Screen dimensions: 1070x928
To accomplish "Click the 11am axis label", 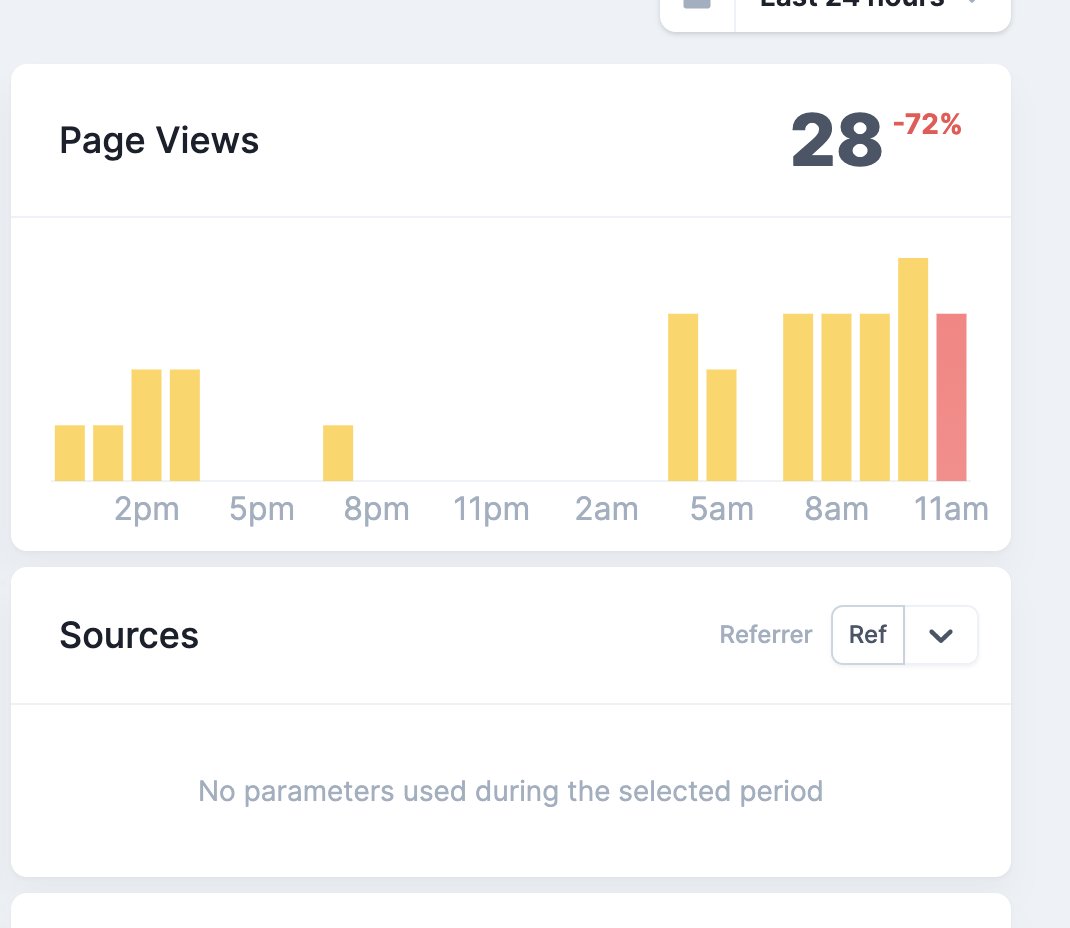I will (x=951, y=509).
